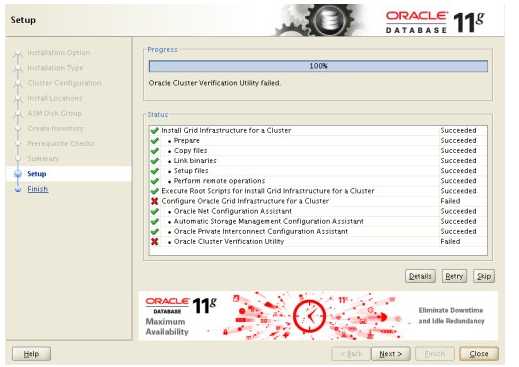Screen dimensions: 519x367
Task: Click the Setup step bullet icon in sidebar
Action: (18, 174)
